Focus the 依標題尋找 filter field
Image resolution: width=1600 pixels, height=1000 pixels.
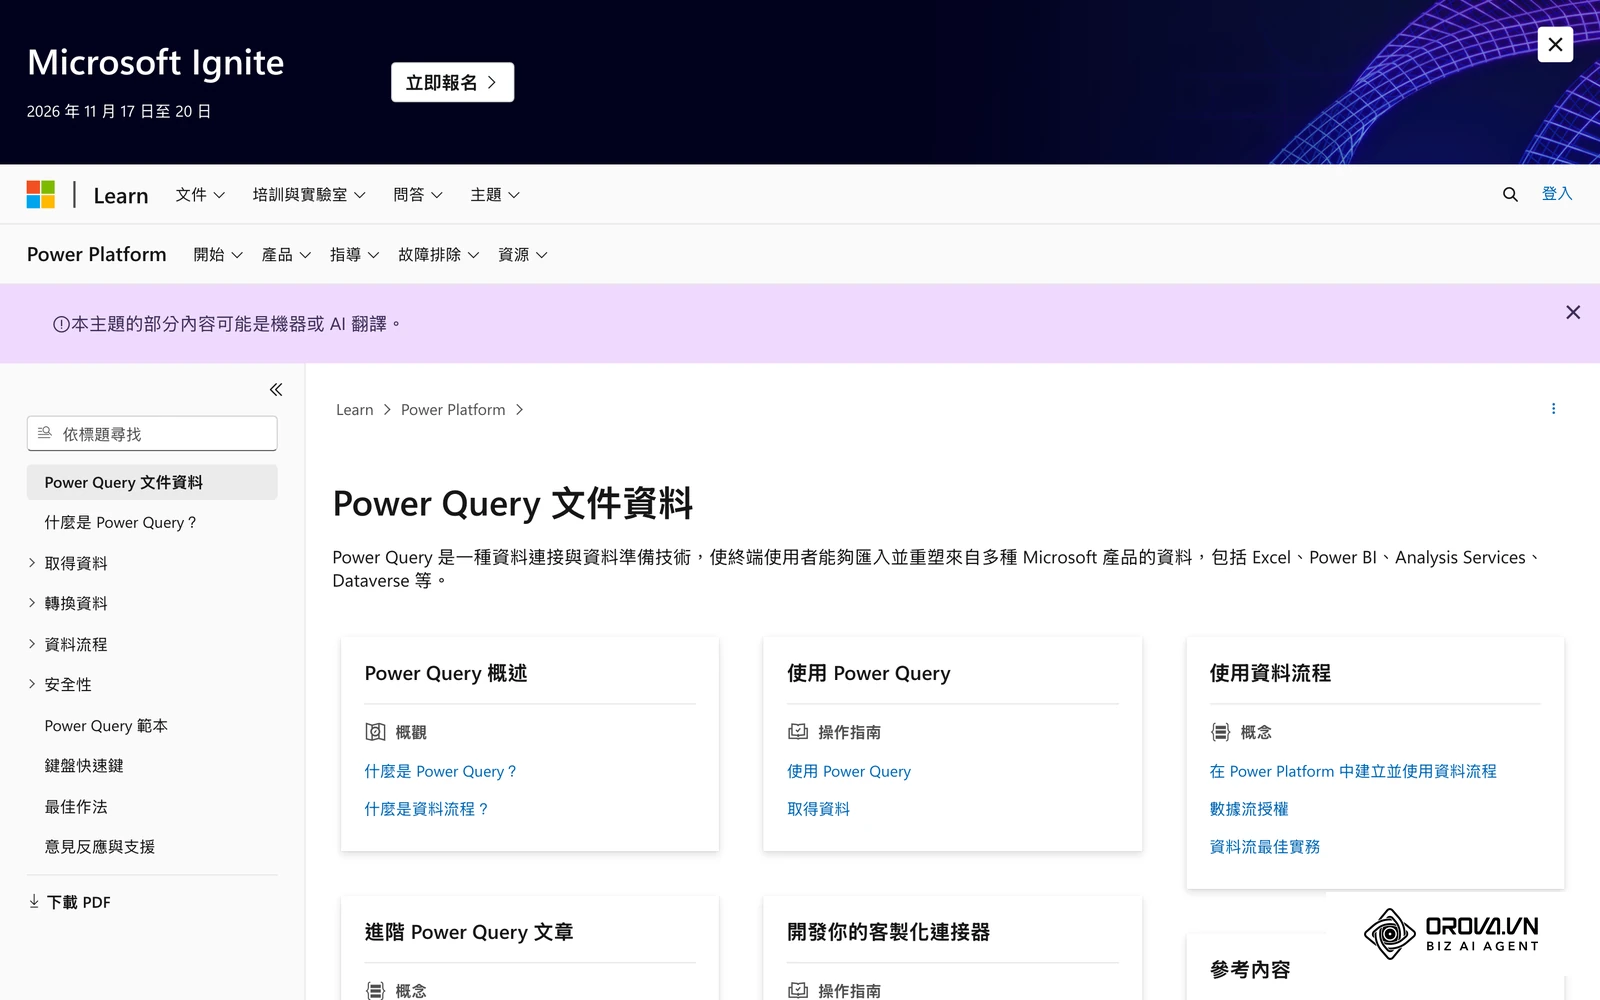click(152, 434)
